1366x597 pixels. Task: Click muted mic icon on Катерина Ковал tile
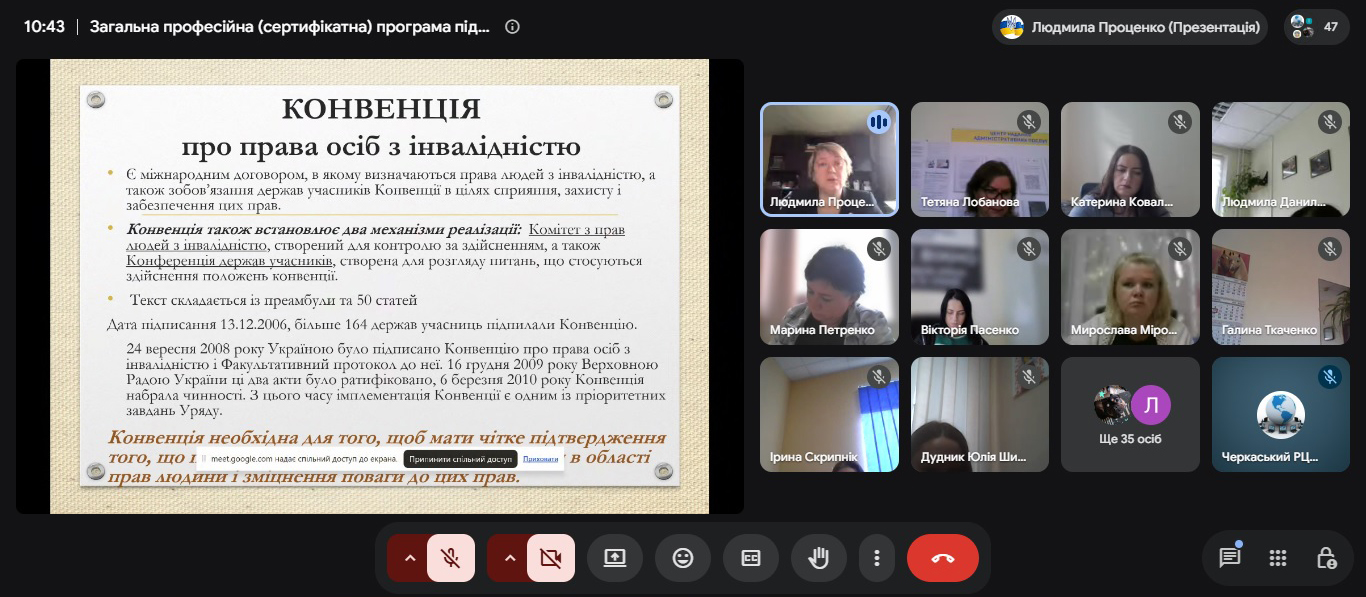tap(1180, 122)
